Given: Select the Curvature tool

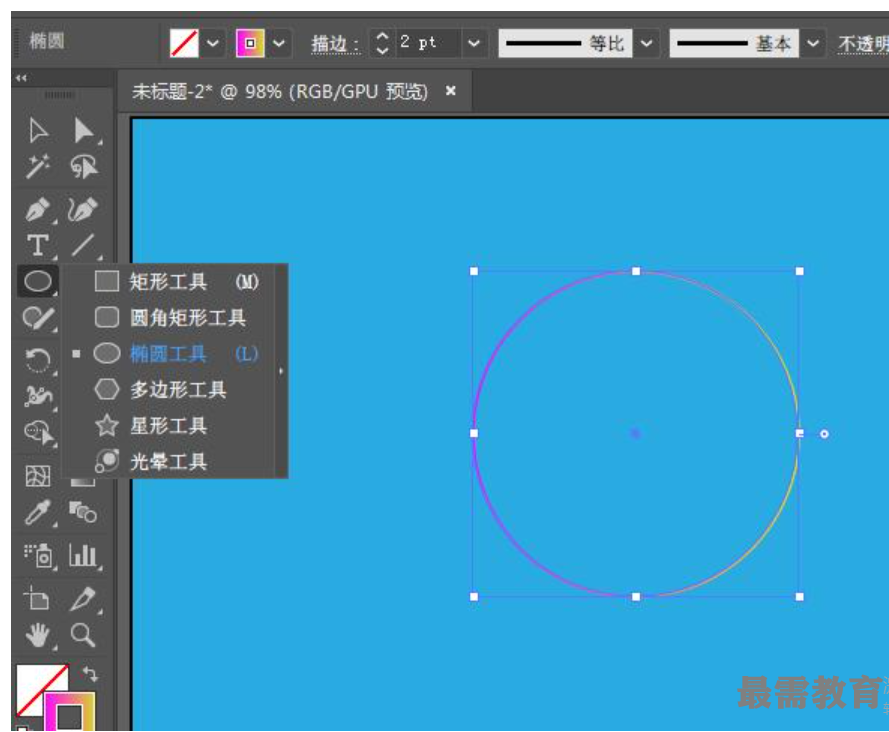Looking at the screenshot, I should (83, 209).
